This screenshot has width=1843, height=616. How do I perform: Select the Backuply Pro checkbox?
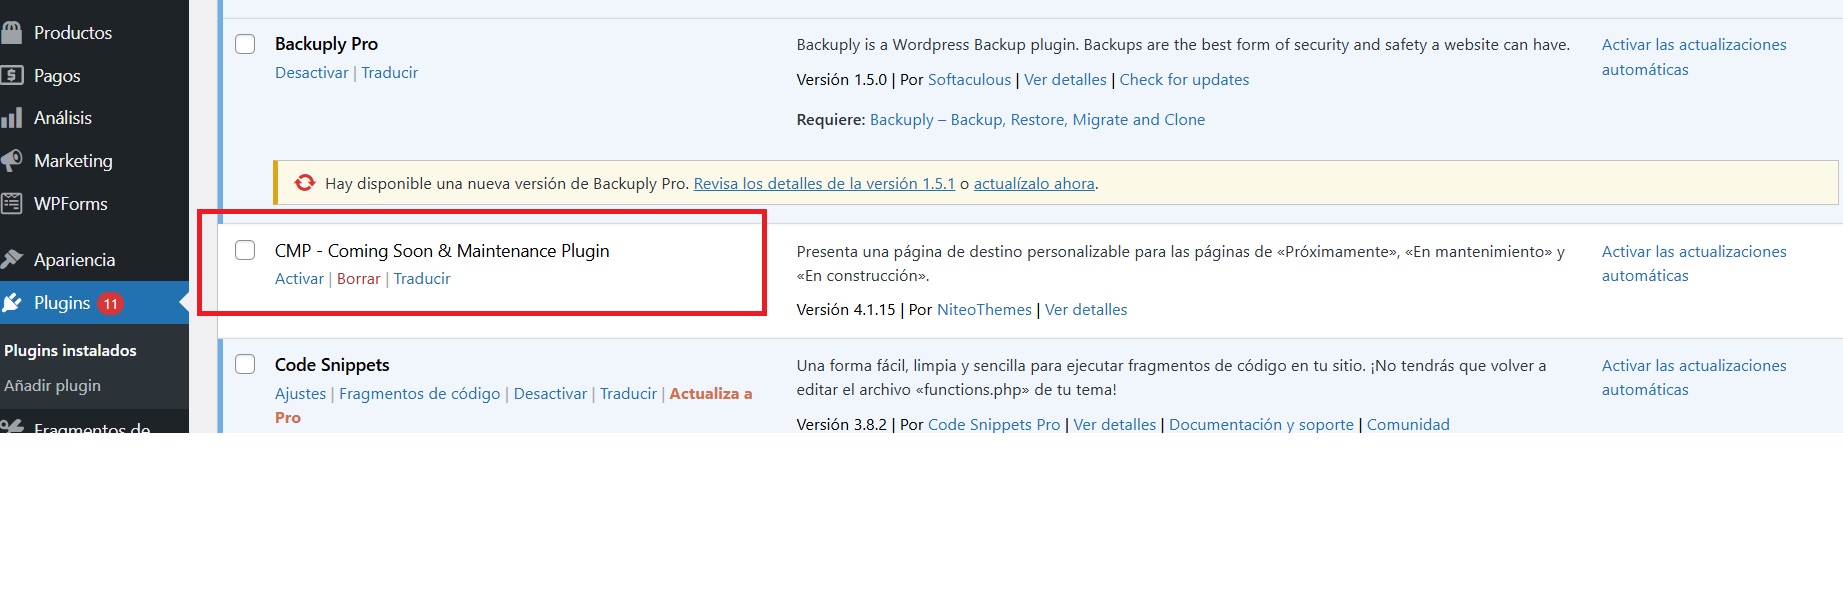click(x=245, y=44)
